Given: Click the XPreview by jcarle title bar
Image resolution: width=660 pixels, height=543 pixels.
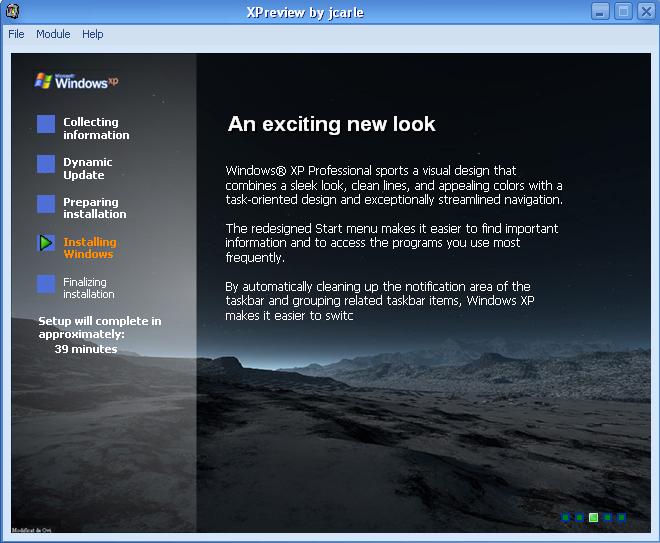Looking at the screenshot, I should point(305,12).
